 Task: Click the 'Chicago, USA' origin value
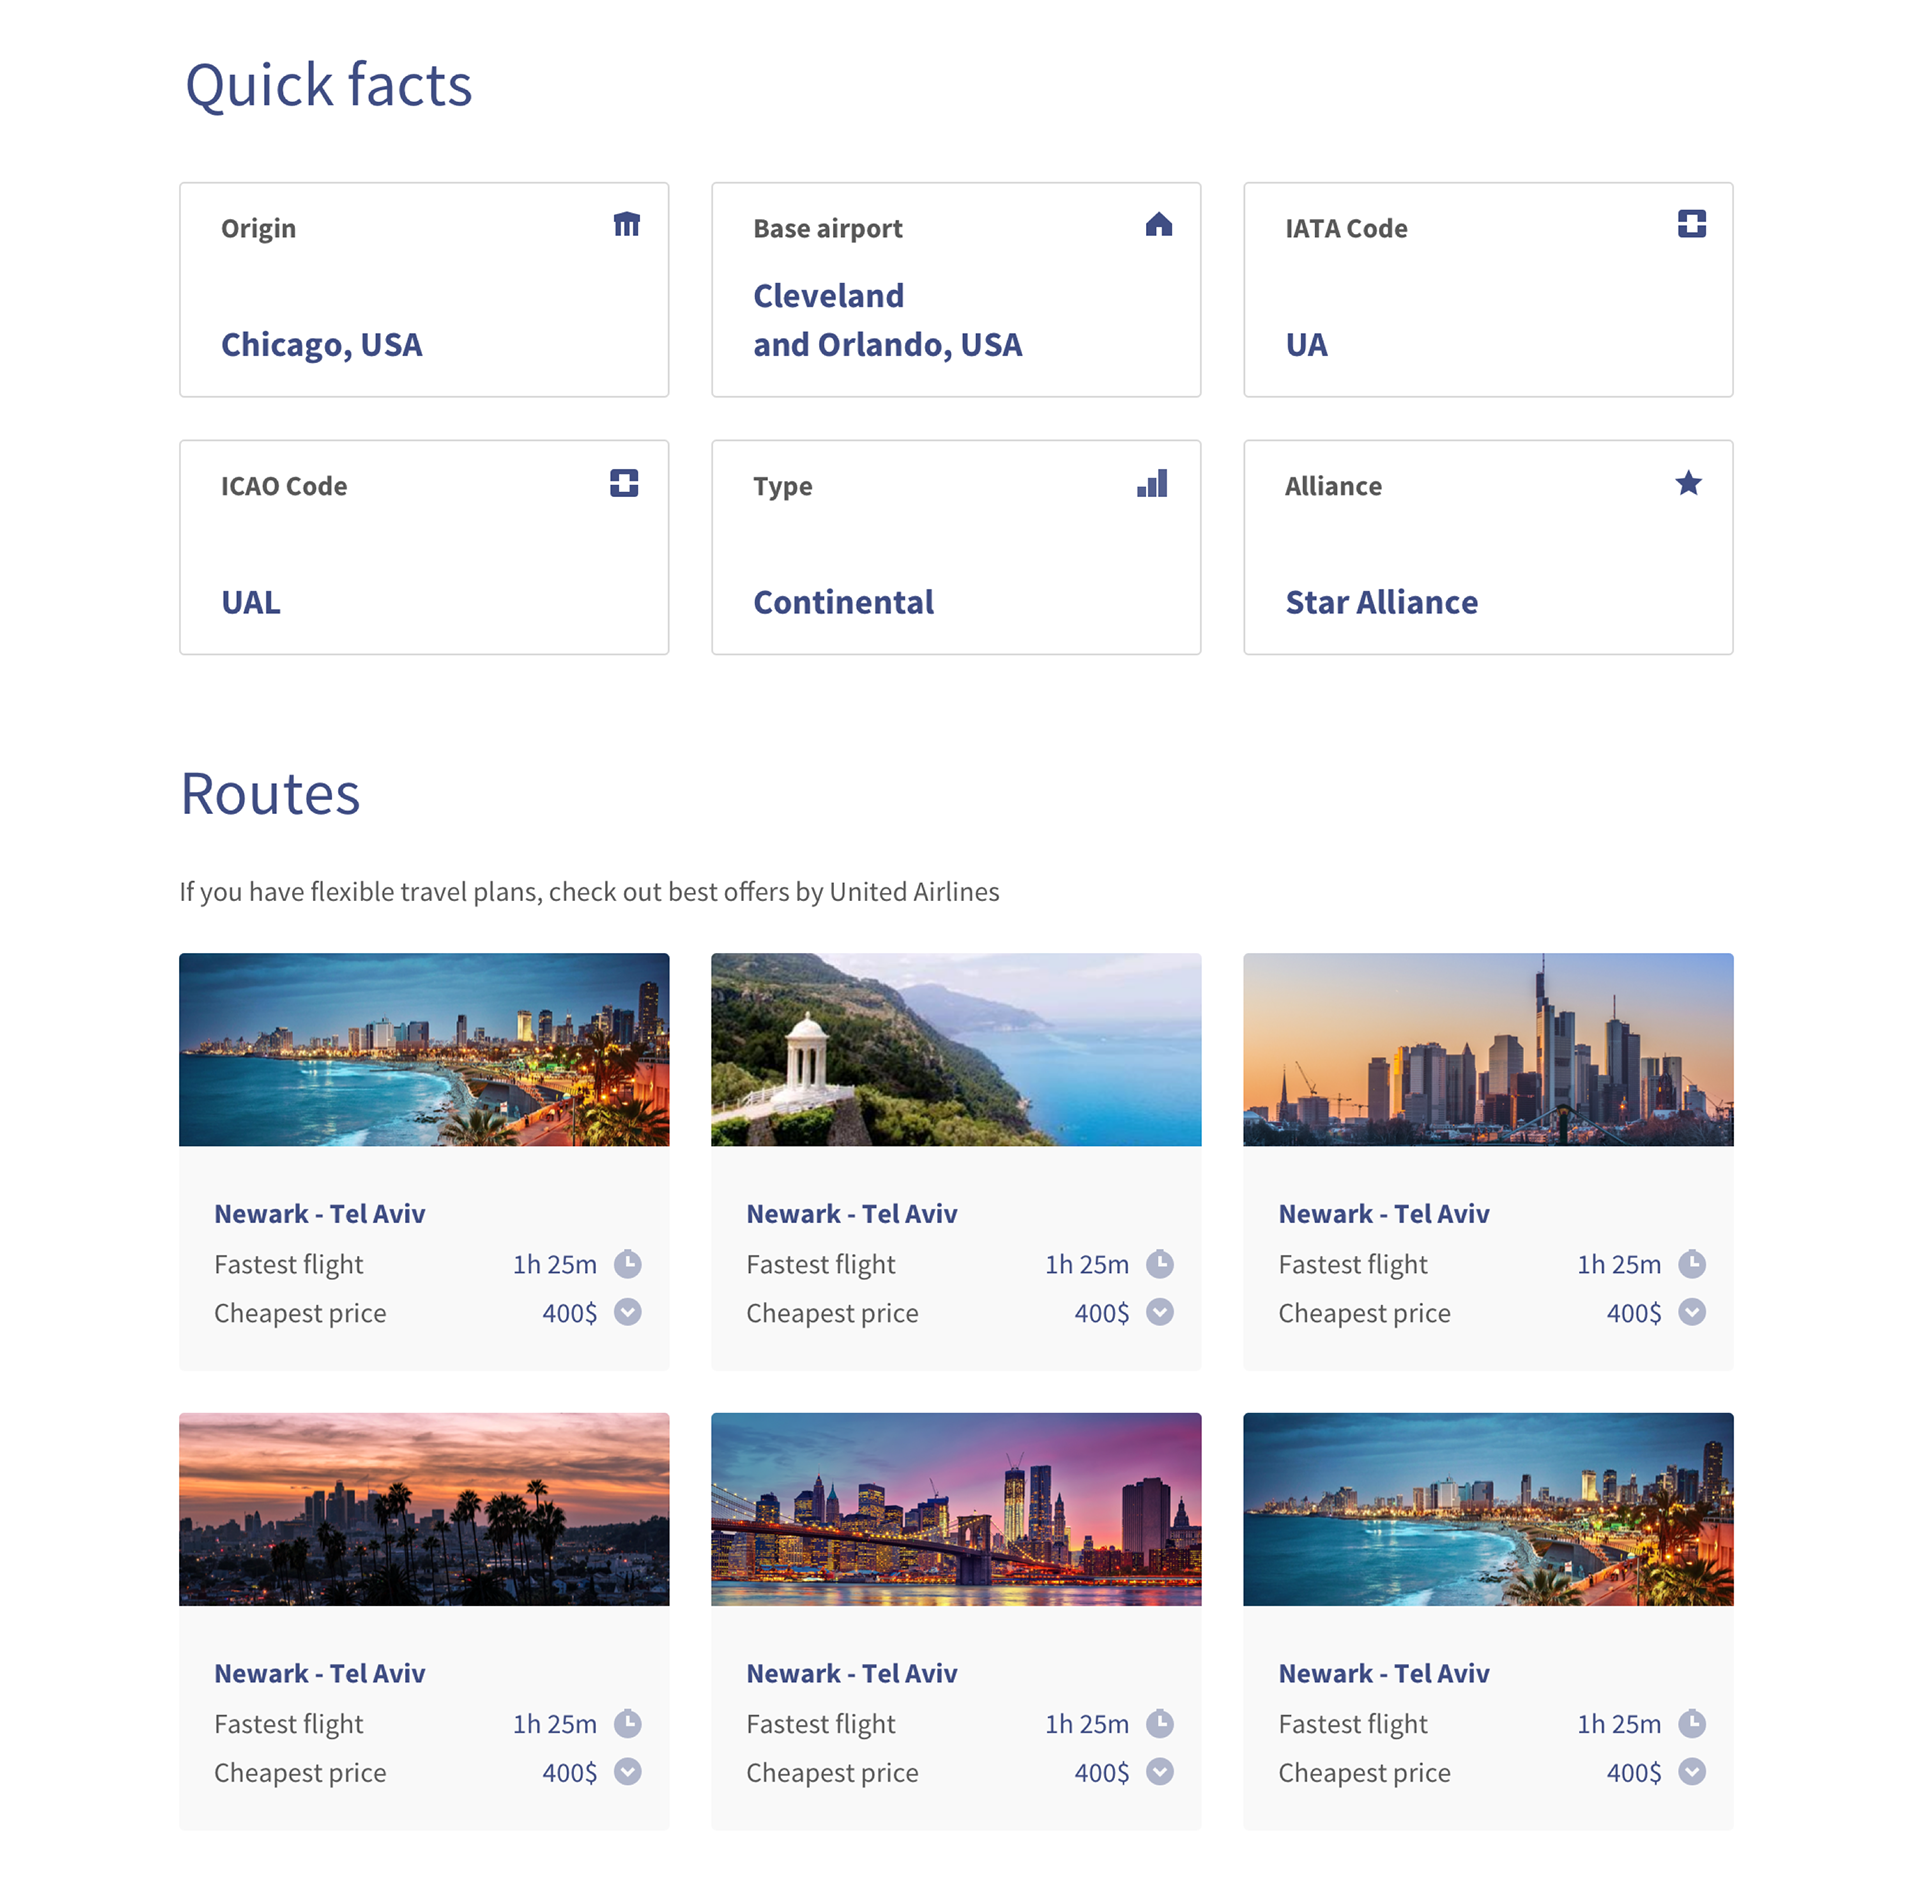coord(322,345)
